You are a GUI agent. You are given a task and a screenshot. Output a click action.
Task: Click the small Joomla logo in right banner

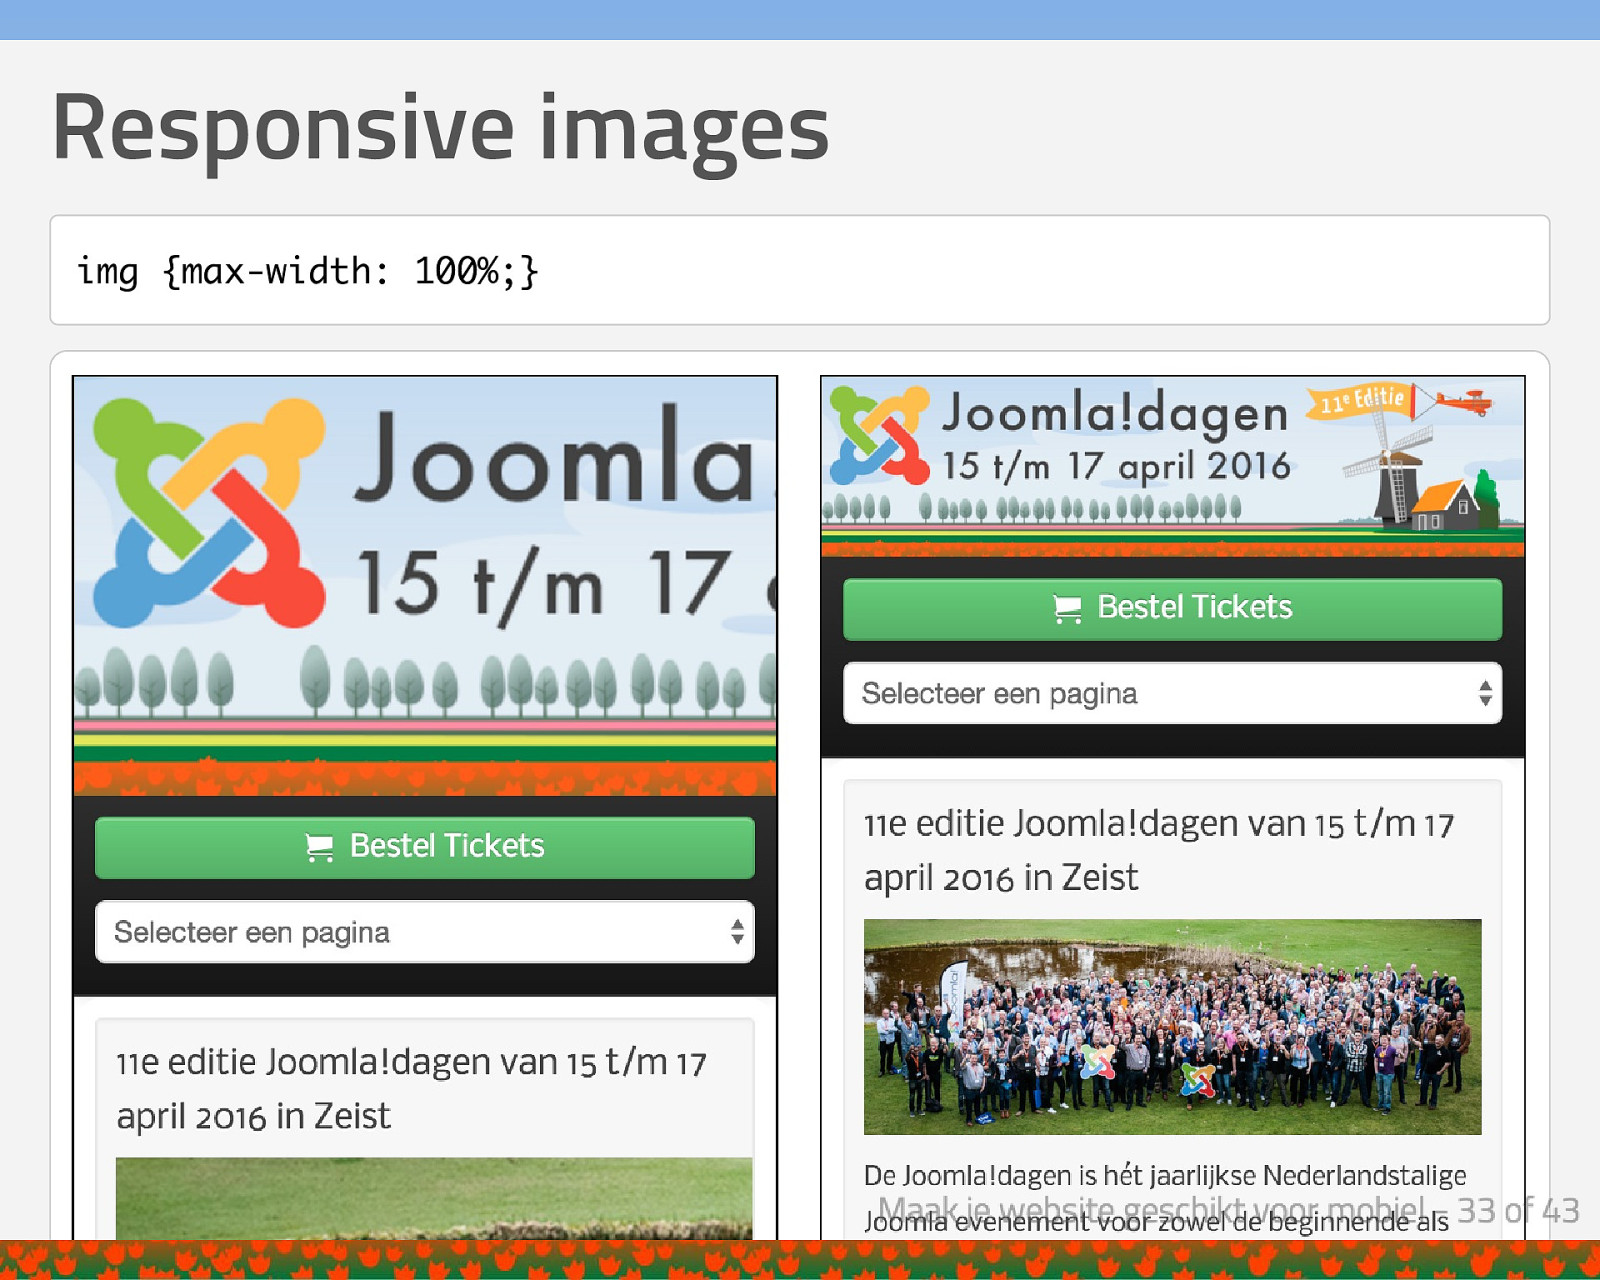pos(880,435)
